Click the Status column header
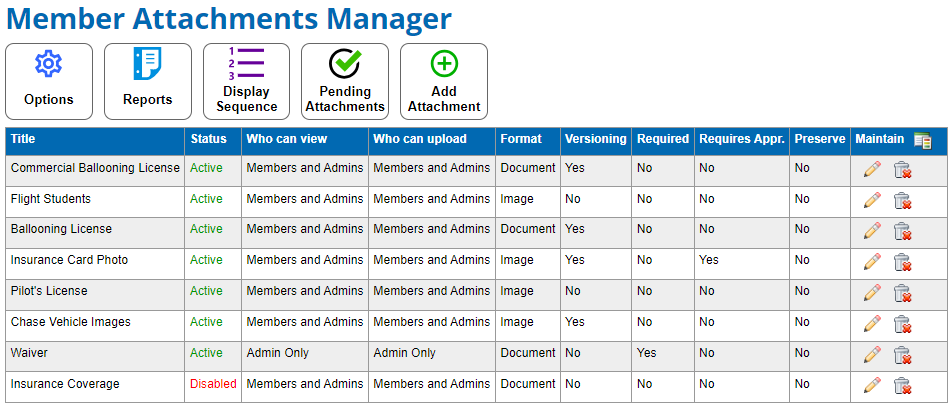 pyautogui.click(x=208, y=139)
